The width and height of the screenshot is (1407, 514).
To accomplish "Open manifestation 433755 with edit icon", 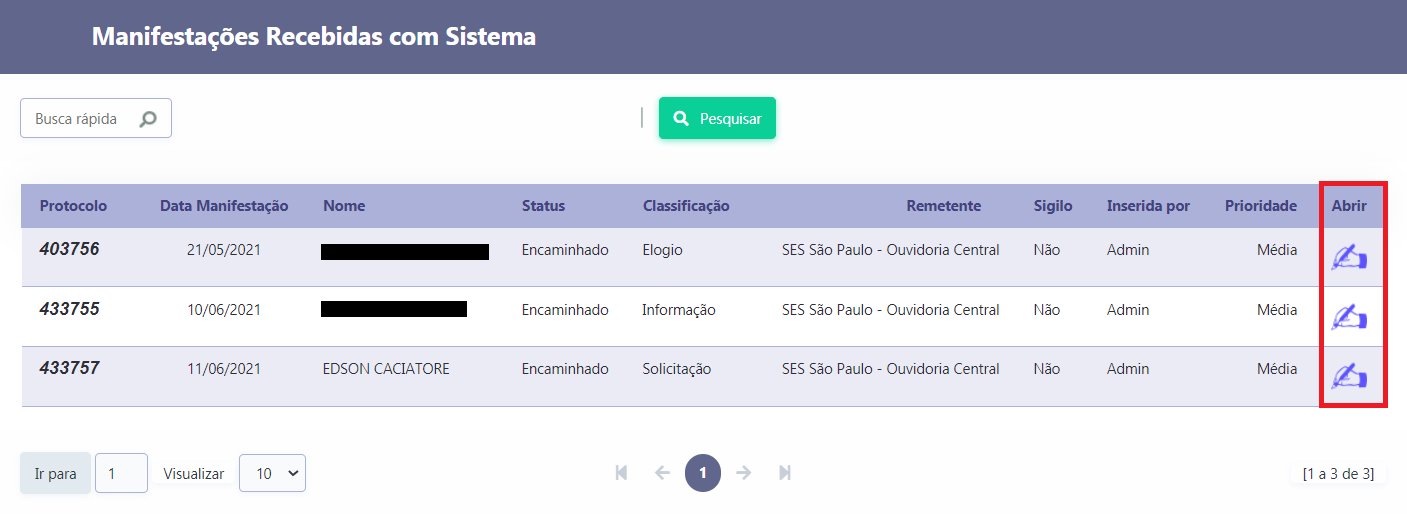I will [x=1349, y=317].
